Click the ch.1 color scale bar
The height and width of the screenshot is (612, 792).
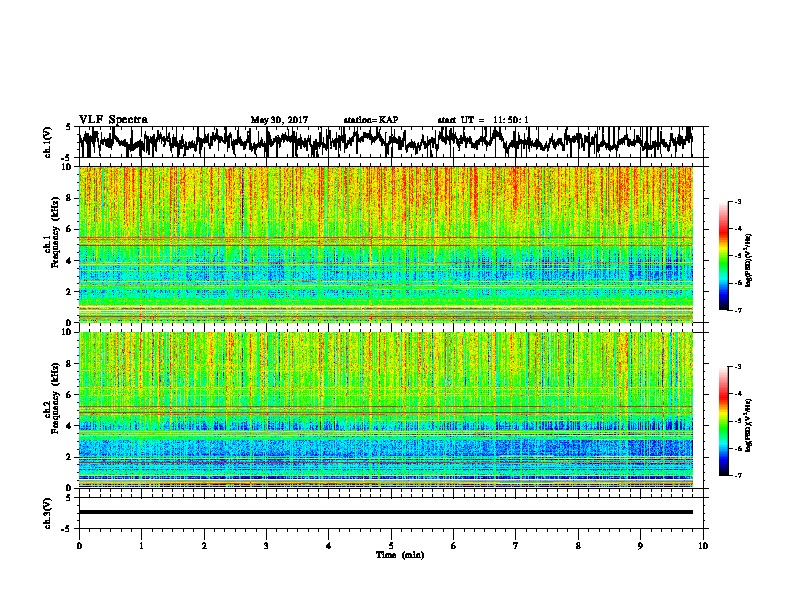coord(723,256)
